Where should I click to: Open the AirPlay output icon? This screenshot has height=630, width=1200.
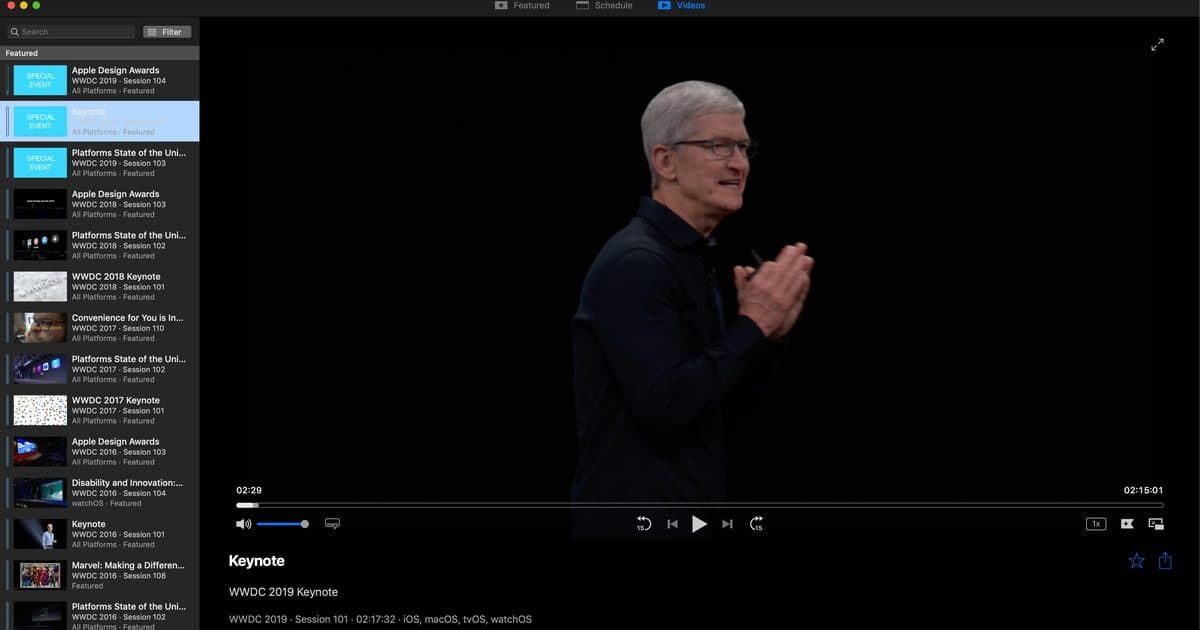point(333,523)
